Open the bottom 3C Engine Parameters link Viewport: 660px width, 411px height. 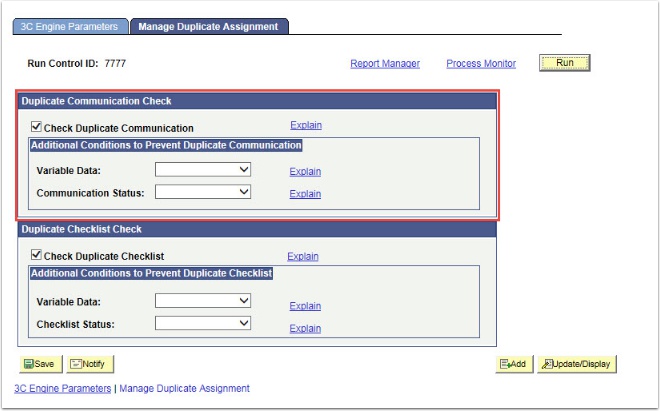(x=62, y=388)
